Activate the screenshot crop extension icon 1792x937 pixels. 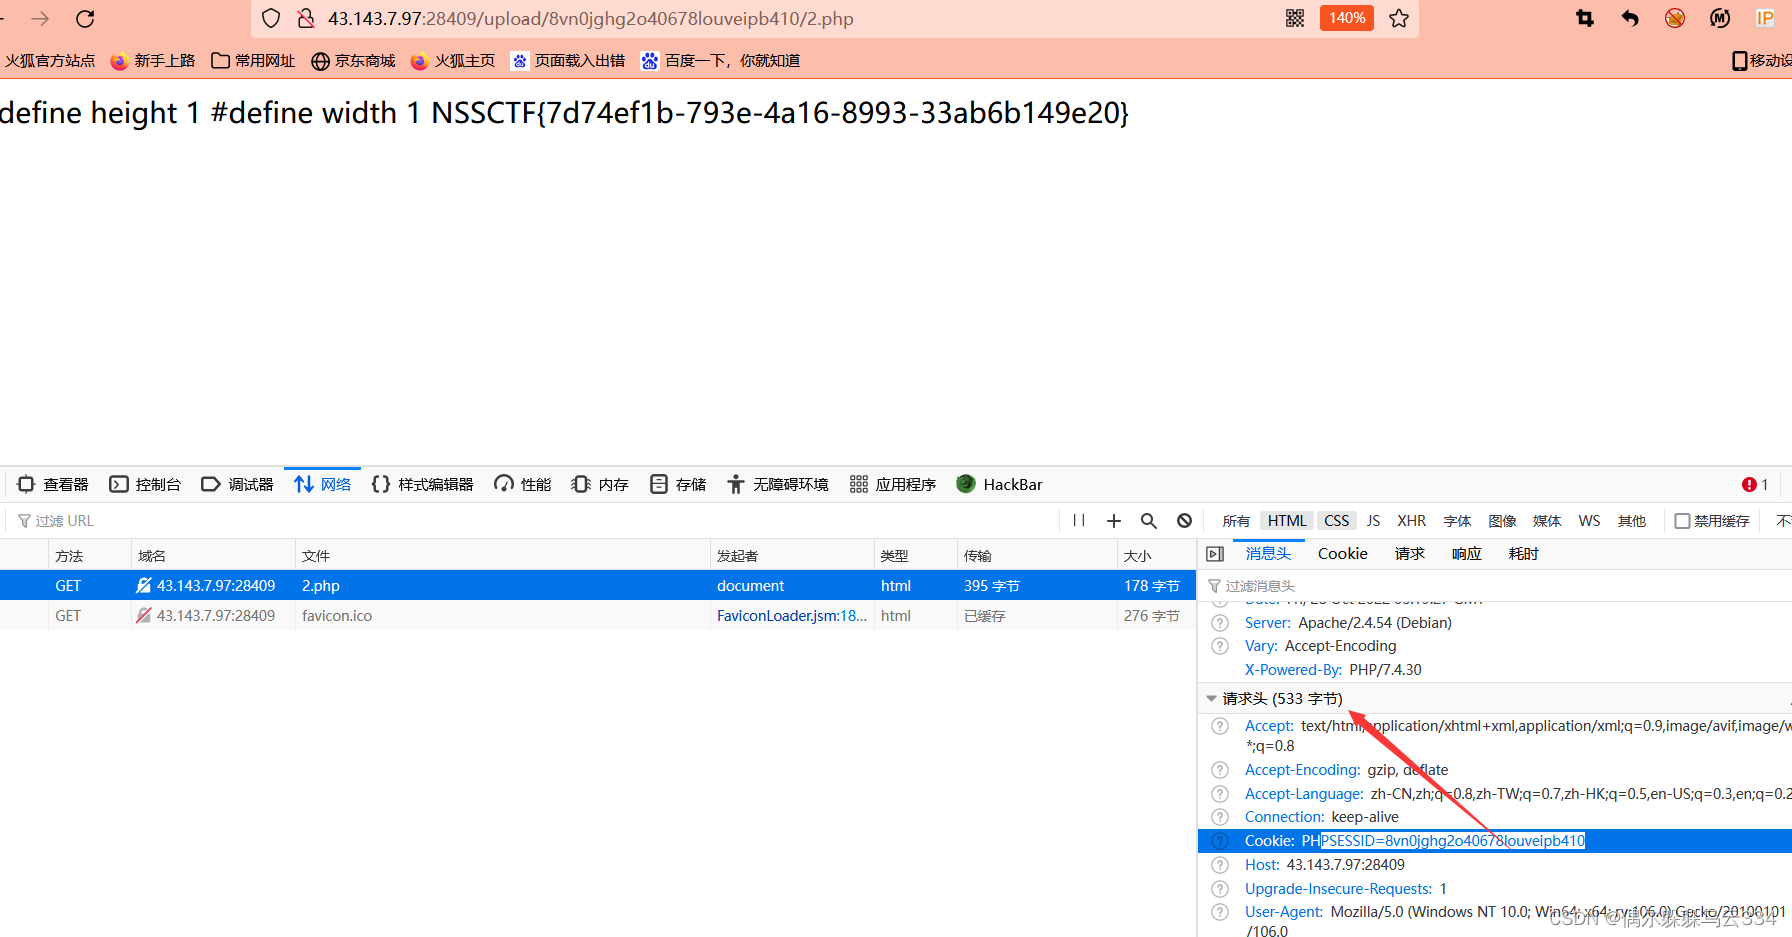click(1583, 18)
